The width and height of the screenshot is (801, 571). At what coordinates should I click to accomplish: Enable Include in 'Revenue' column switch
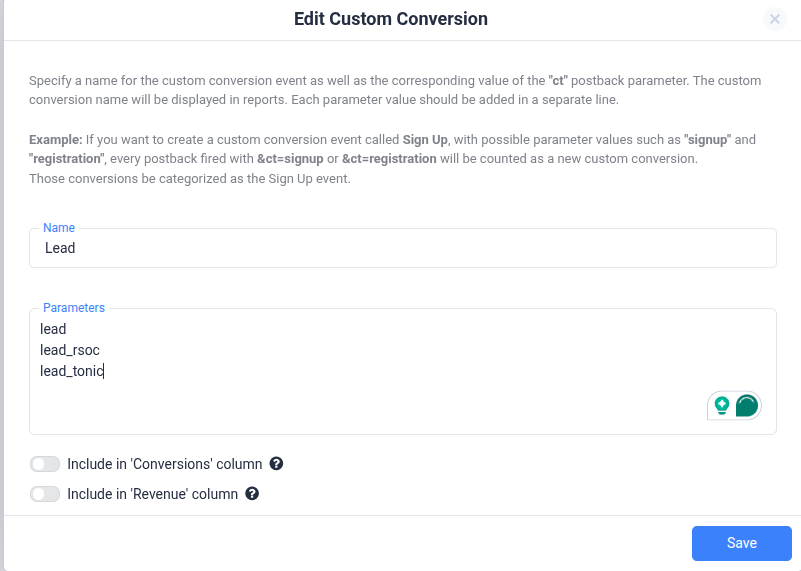pyautogui.click(x=45, y=494)
